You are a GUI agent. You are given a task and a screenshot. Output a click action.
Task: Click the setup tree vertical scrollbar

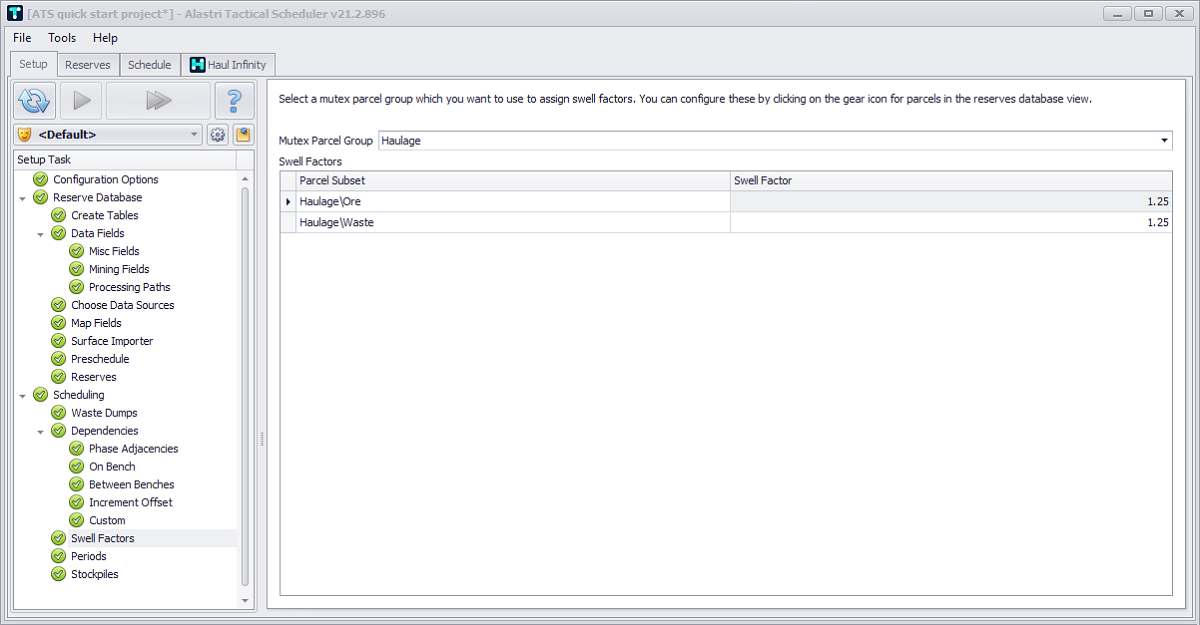[246, 386]
